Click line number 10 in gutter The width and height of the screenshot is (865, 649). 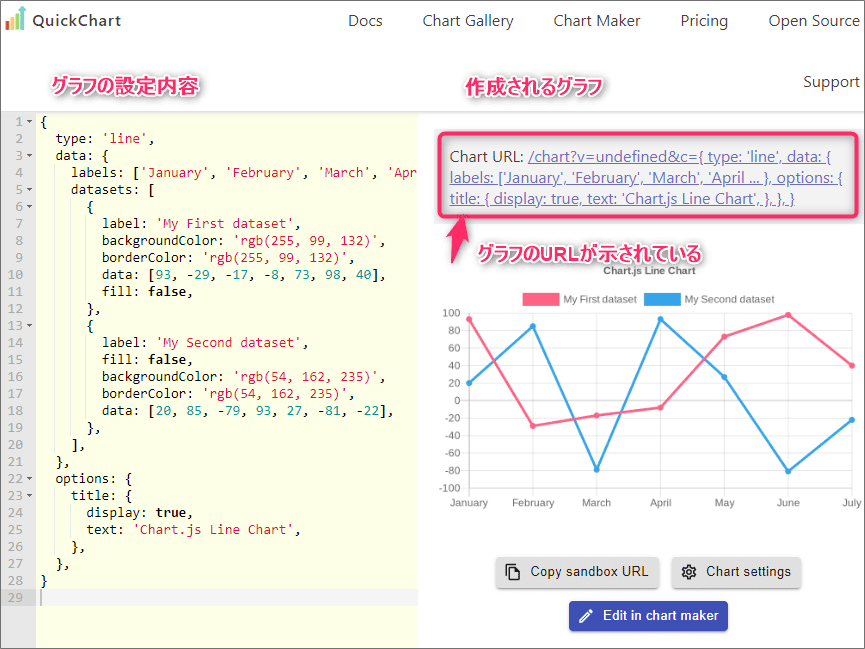(15, 275)
